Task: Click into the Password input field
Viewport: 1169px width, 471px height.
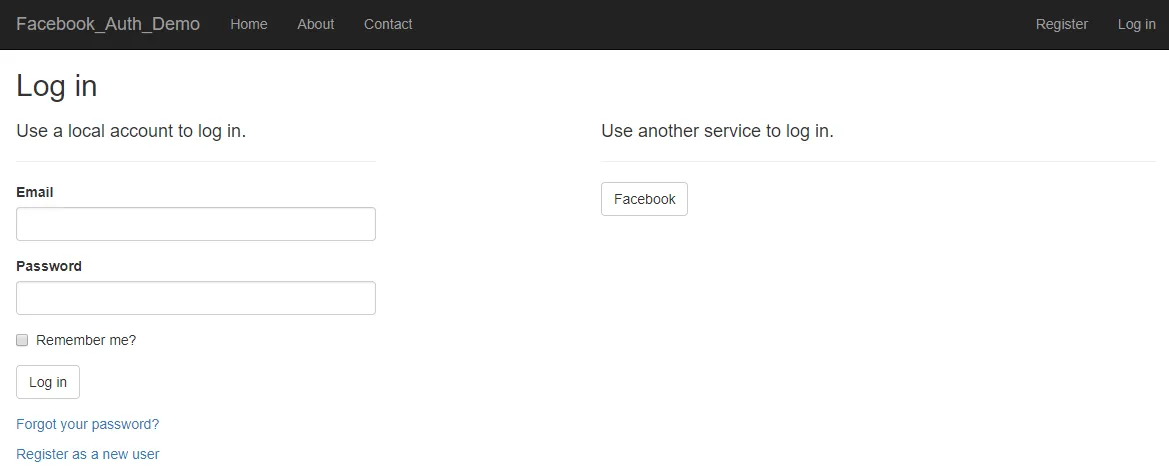Action: pyautogui.click(x=196, y=298)
